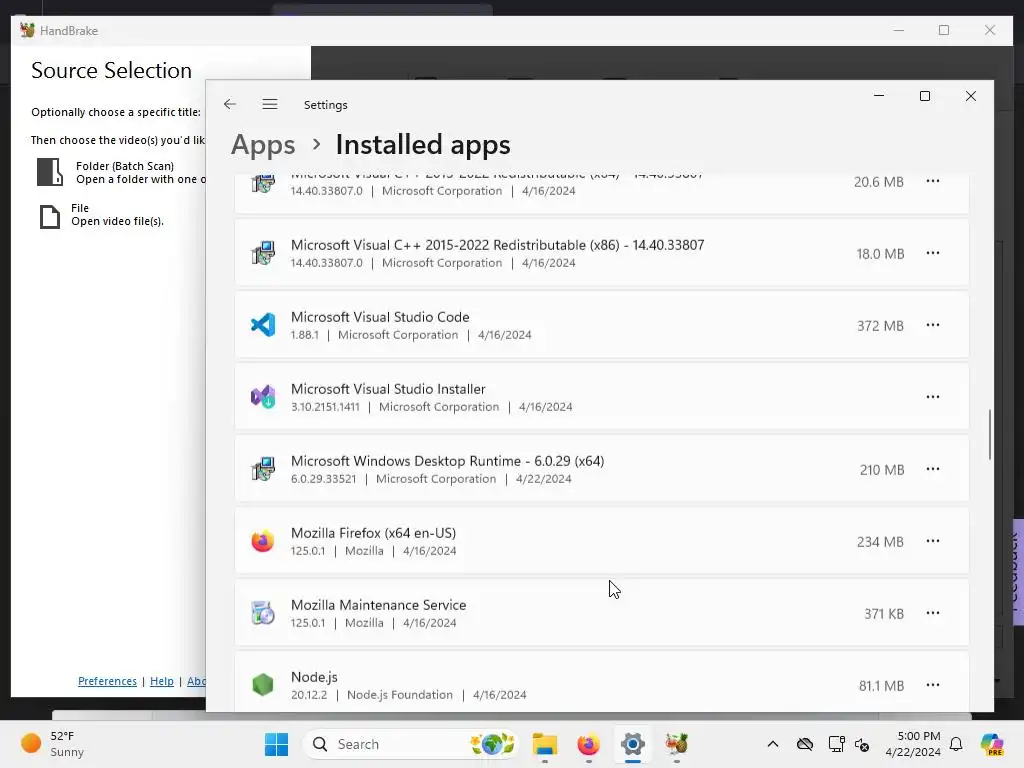
Task: Click the Windows Desktop Runtime app icon
Action: click(x=263, y=469)
